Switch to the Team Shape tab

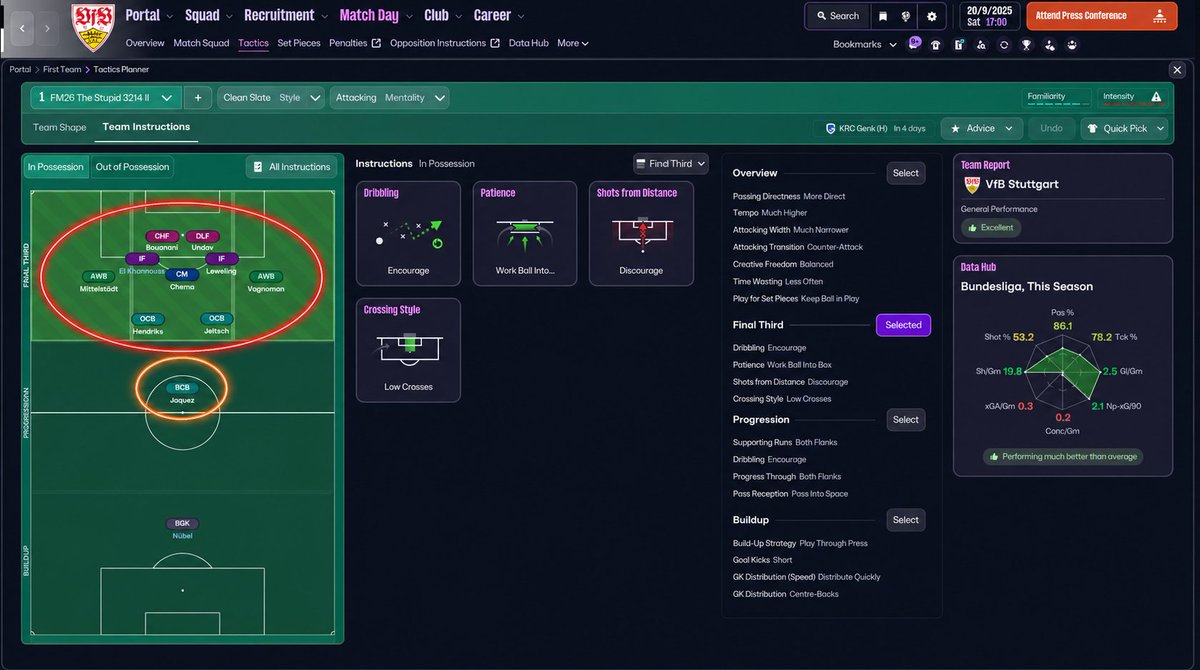[x=60, y=128]
